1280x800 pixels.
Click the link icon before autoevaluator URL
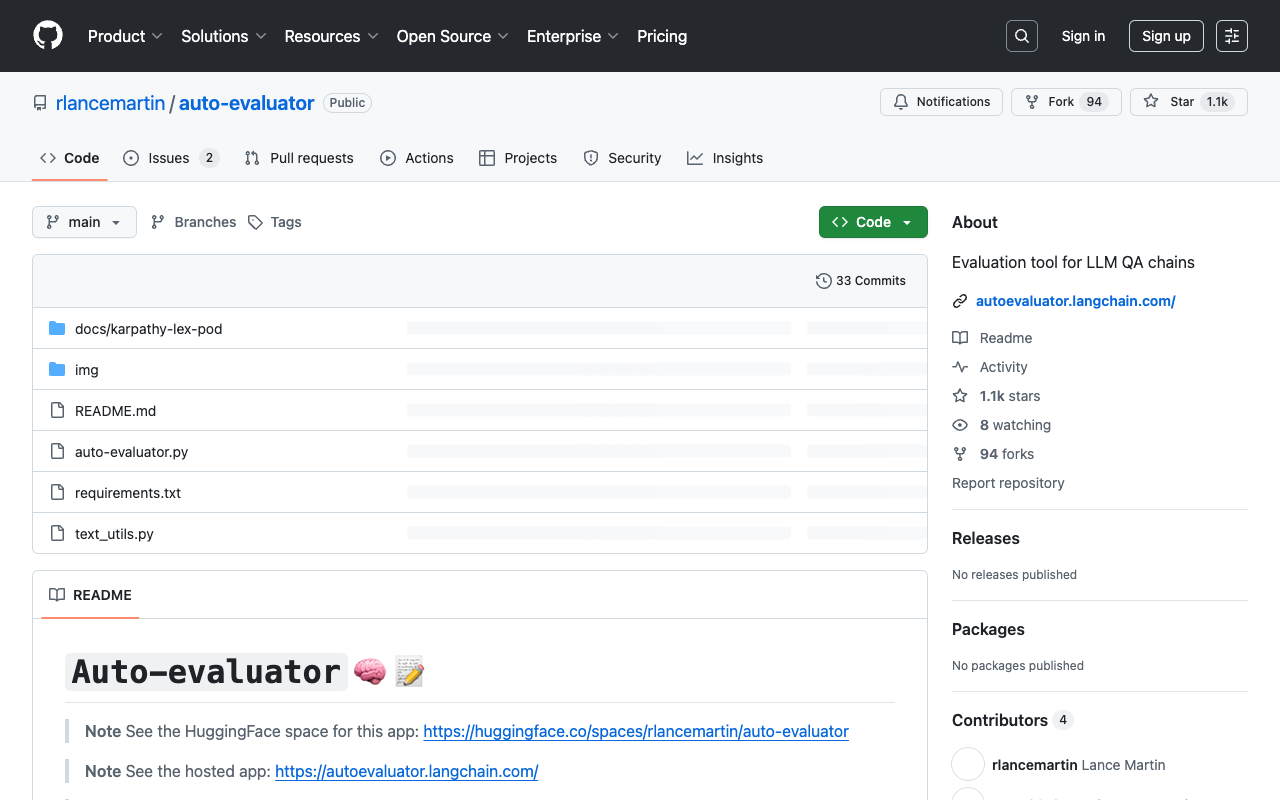tap(960, 301)
